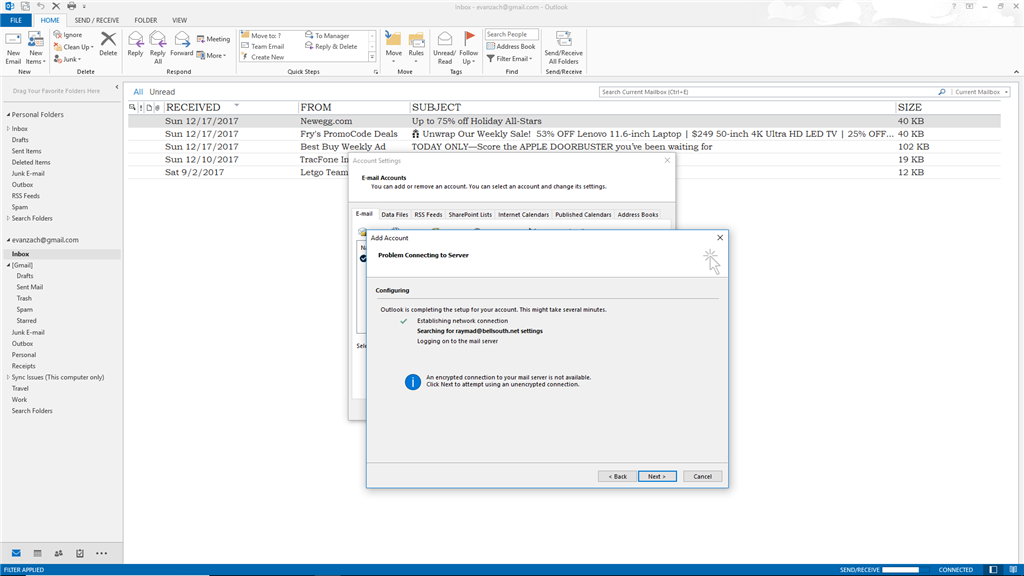Open Calendar from bottom navigation bar
The width and height of the screenshot is (1024, 576).
tap(37, 553)
